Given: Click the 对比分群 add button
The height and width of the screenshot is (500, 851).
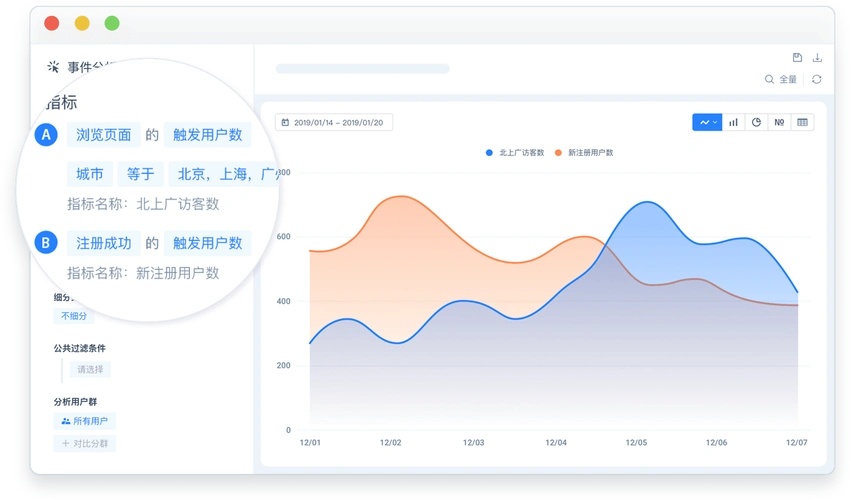Looking at the screenshot, I should point(85,443).
